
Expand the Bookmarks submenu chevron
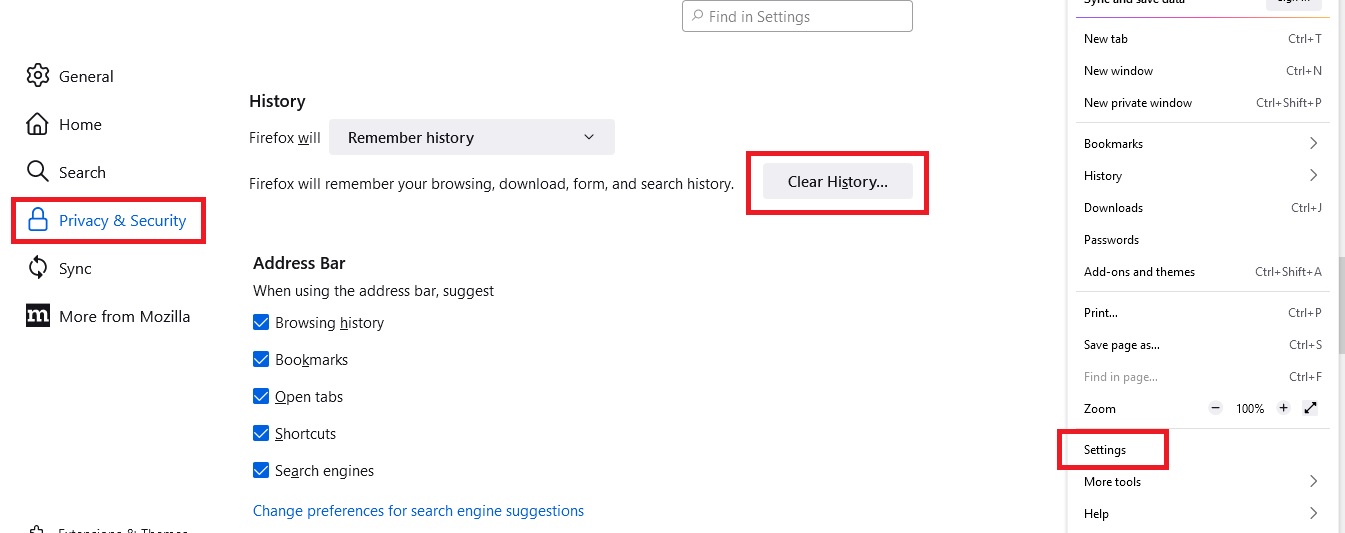pyautogui.click(x=1313, y=144)
